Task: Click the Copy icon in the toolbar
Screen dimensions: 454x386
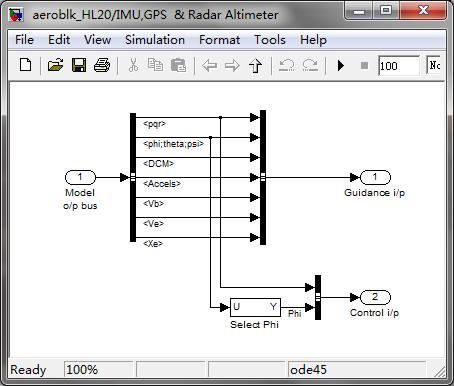Action: tap(155, 65)
